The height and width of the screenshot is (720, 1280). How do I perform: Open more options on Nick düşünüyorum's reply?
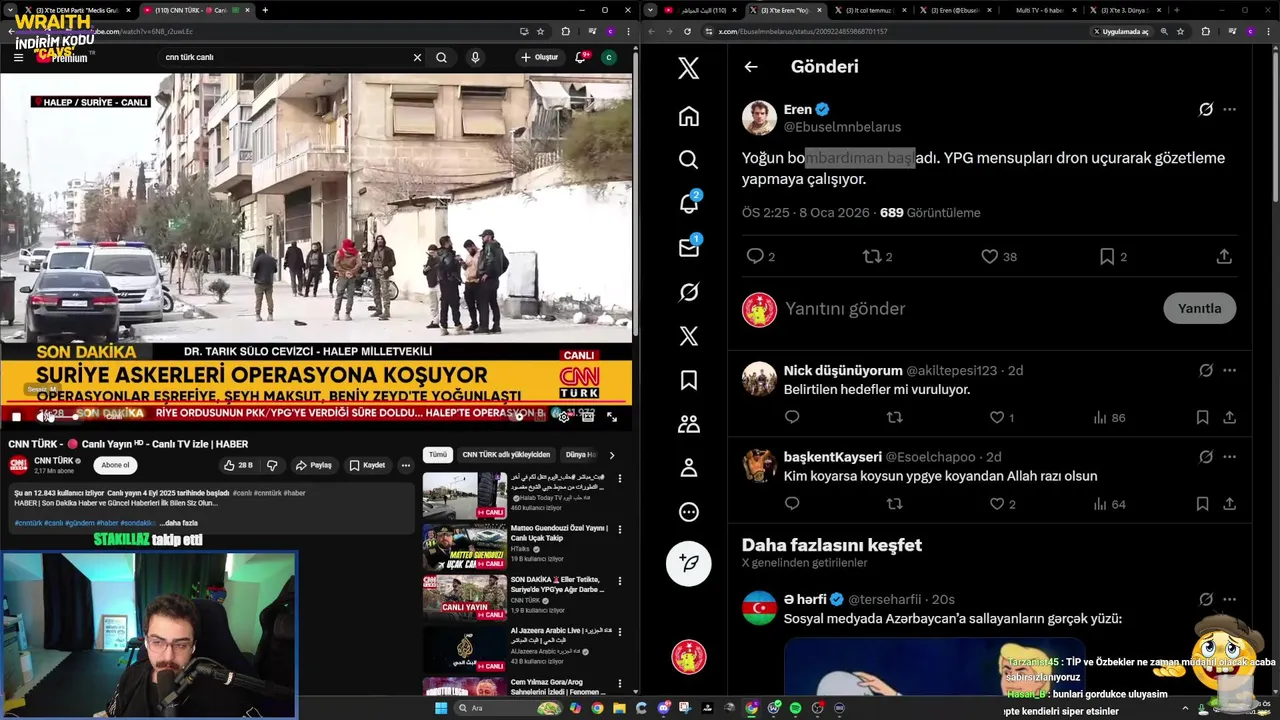[x=1229, y=370]
